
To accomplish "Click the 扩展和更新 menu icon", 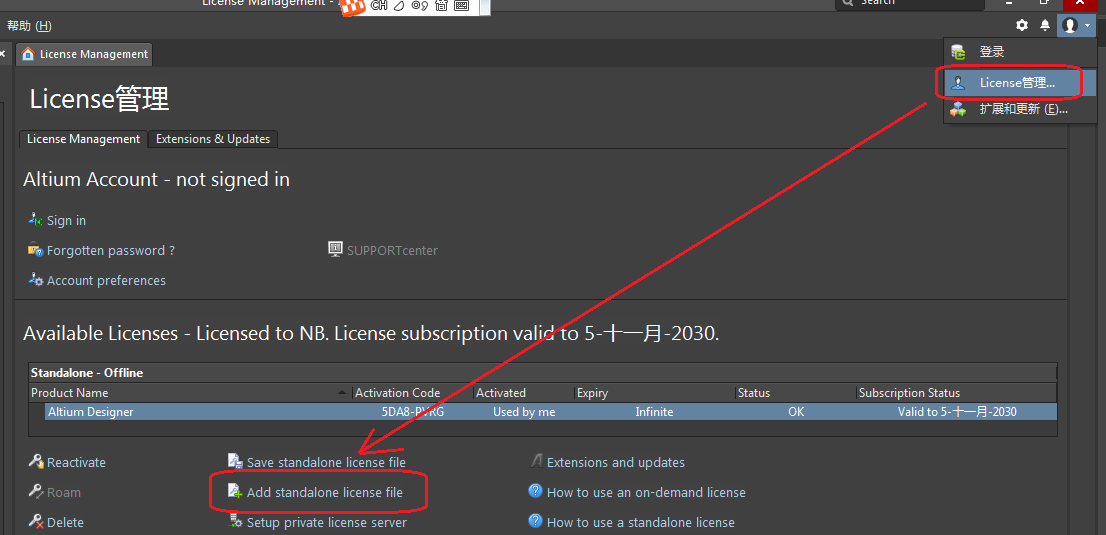I will pyautogui.click(x=958, y=109).
